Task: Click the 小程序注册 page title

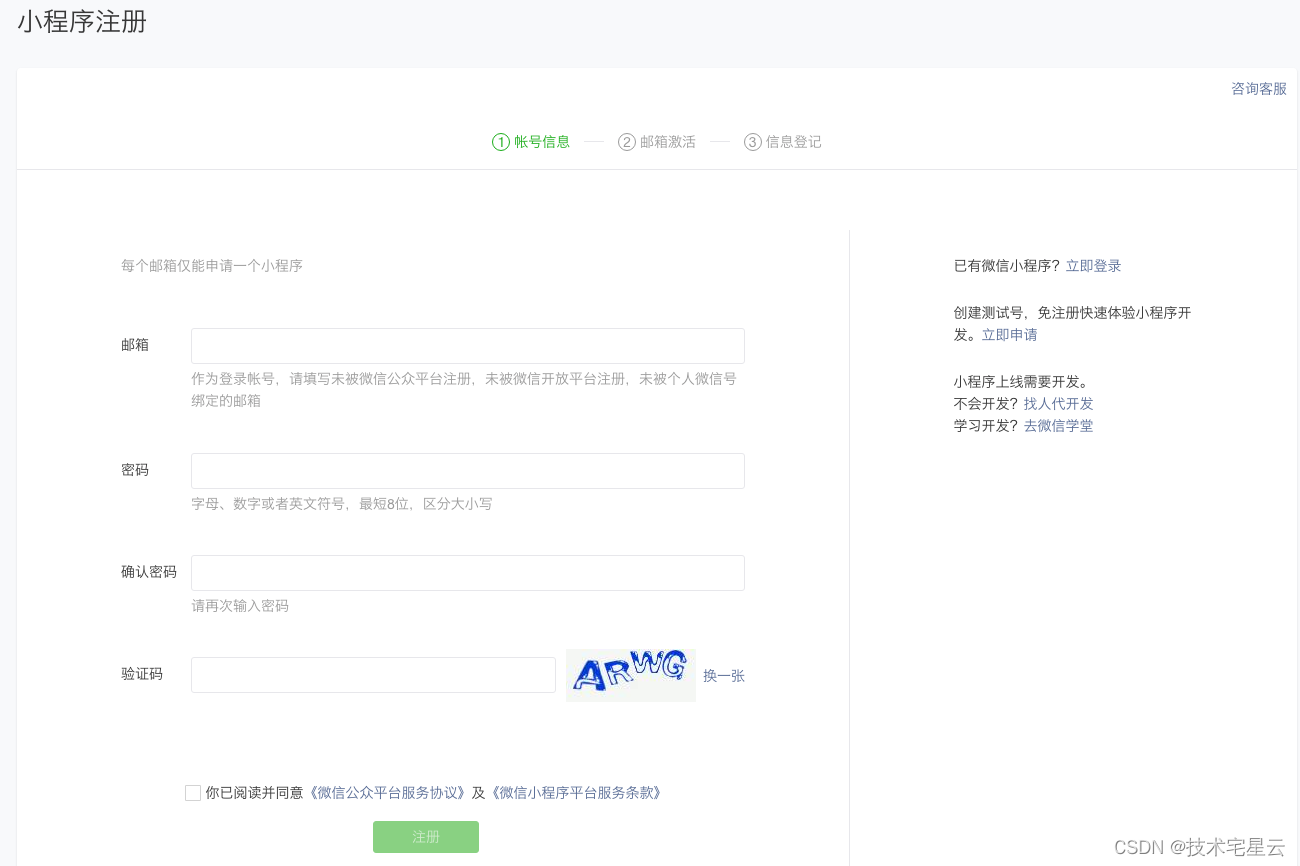Action: (x=80, y=22)
